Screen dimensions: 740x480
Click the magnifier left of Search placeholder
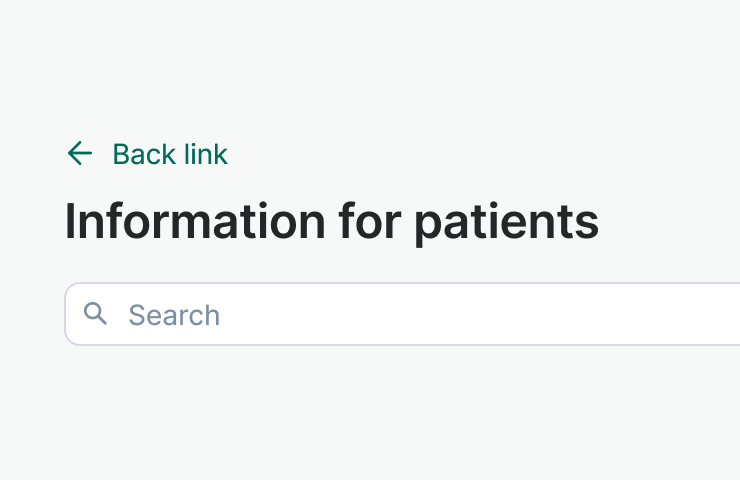click(x=96, y=314)
